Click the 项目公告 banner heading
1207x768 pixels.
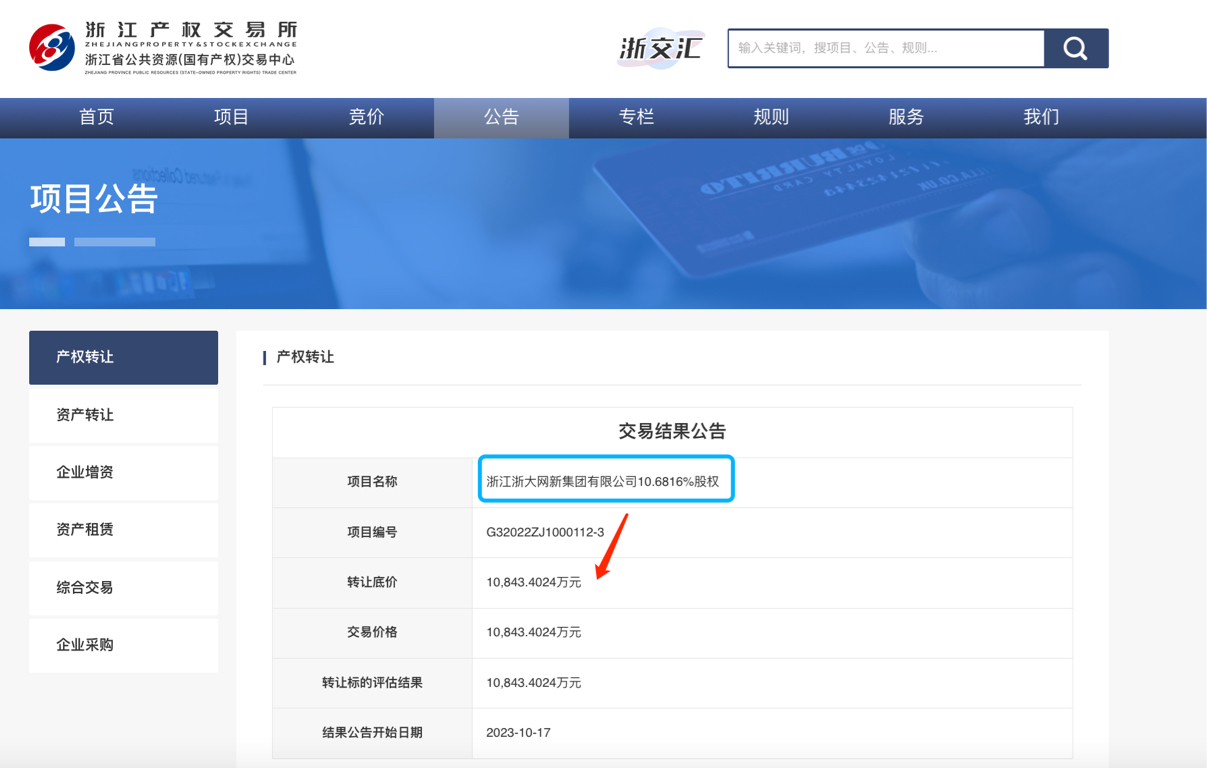pos(94,199)
